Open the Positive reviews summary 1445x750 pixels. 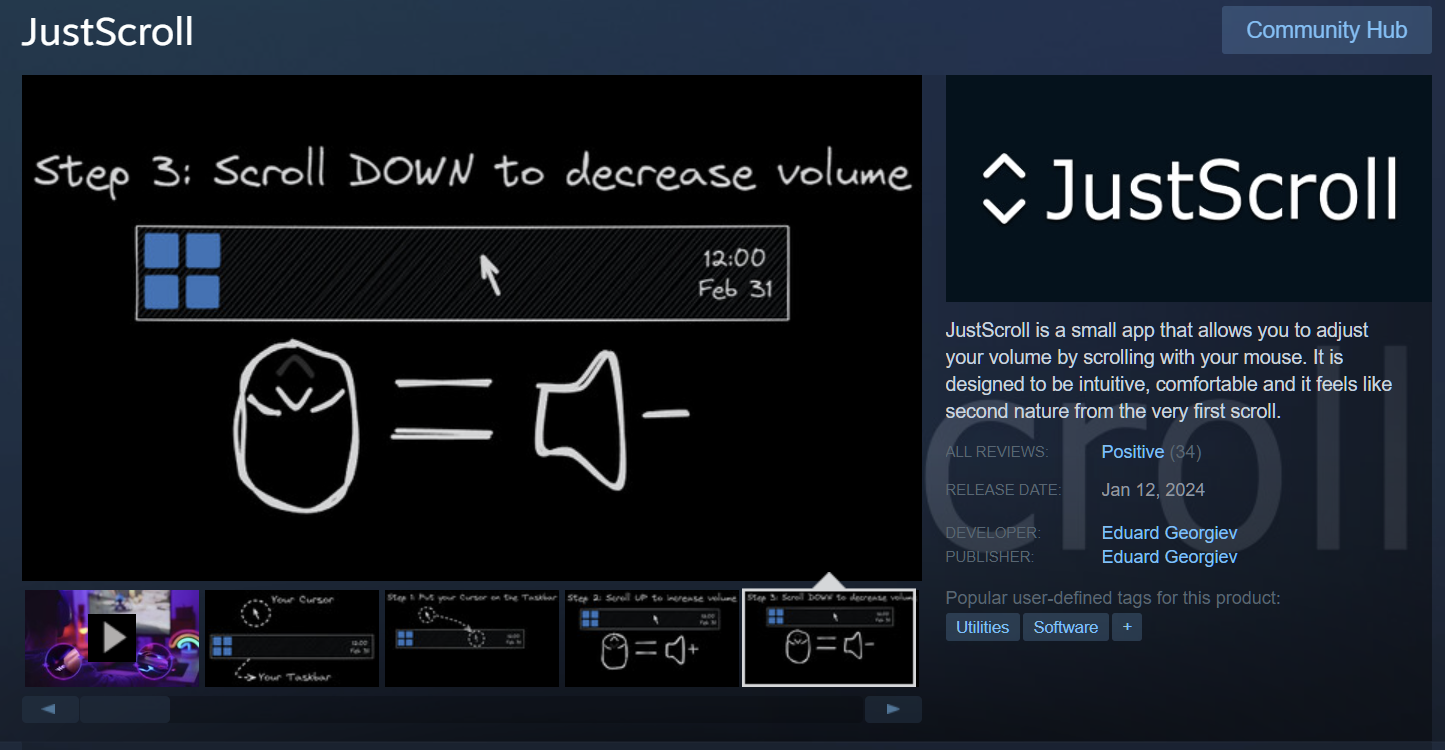coord(1132,451)
